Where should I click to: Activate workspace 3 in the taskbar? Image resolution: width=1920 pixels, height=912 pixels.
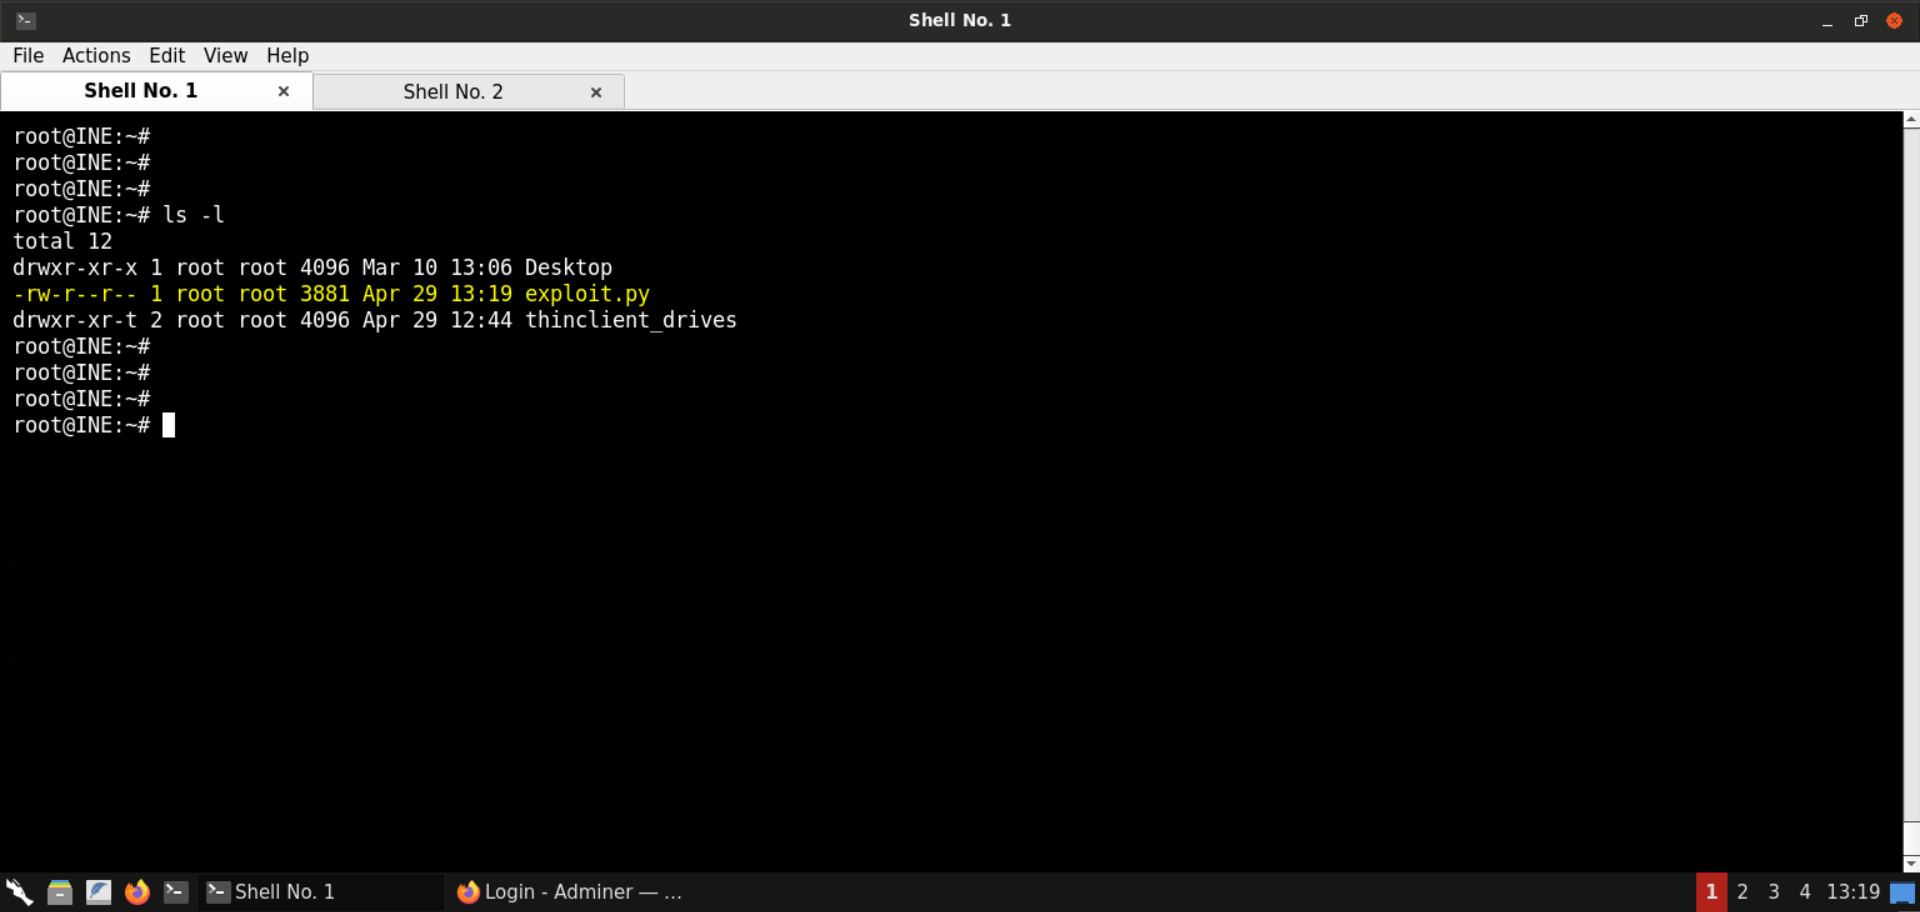(x=1773, y=891)
